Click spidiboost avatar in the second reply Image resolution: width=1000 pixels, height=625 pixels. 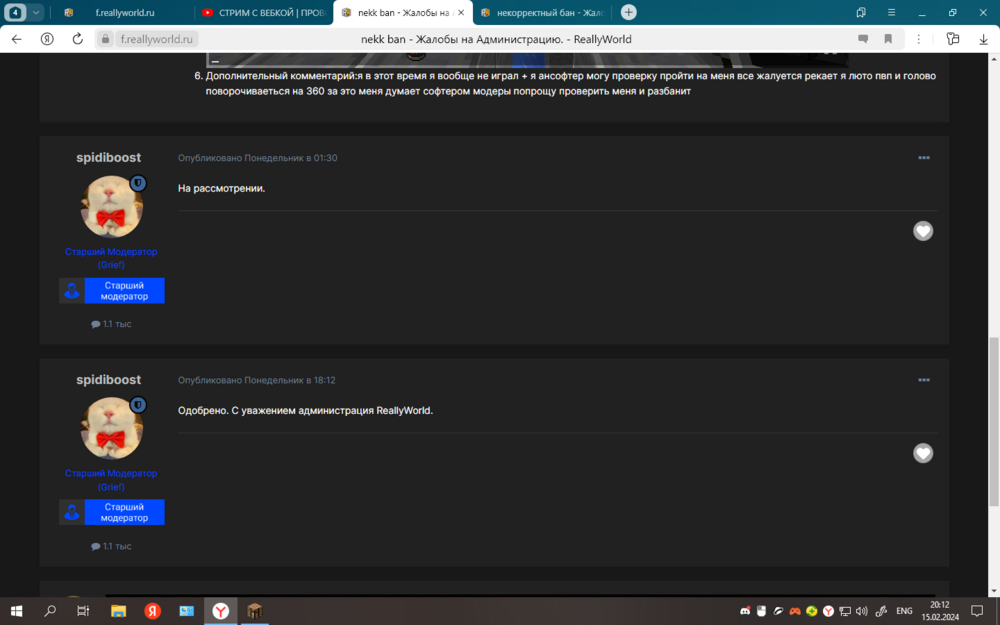point(112,428)
